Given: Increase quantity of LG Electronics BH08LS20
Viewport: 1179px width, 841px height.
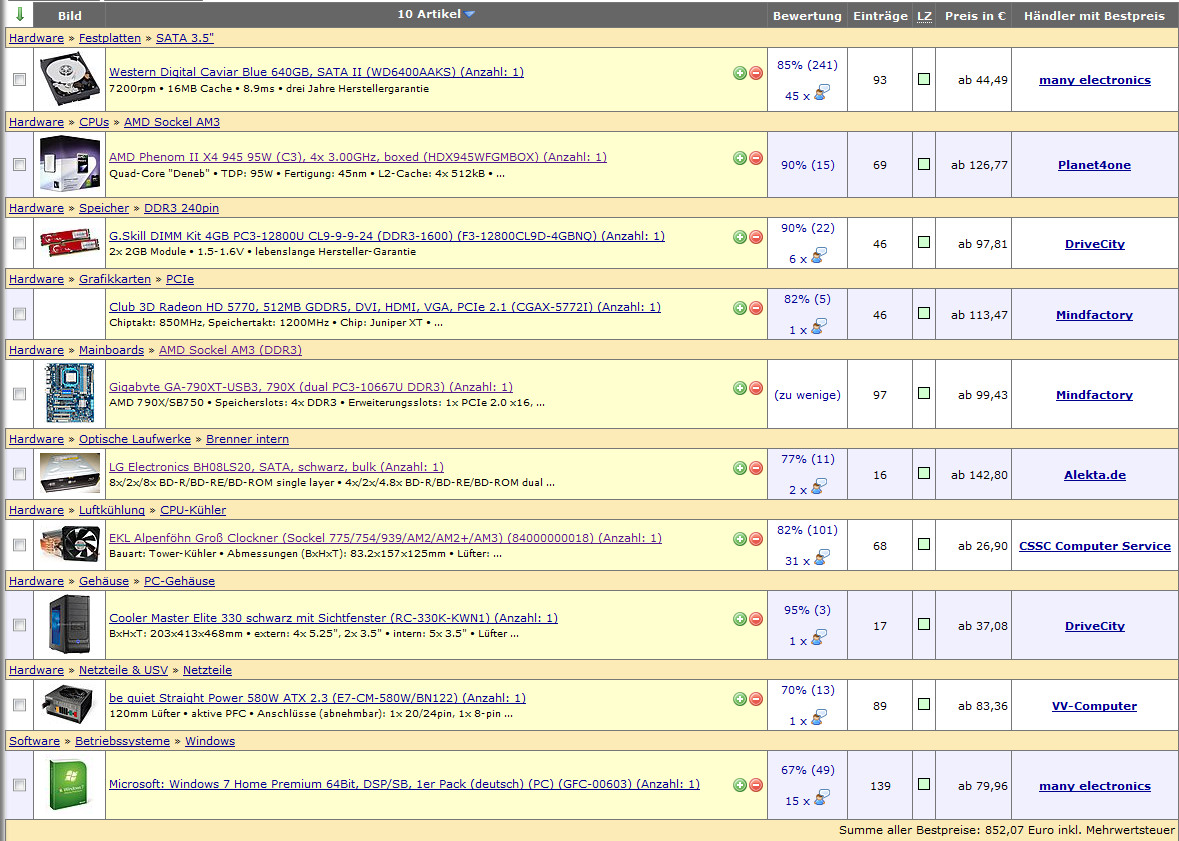Looking at the screenshot, I should tap(740, 468).
